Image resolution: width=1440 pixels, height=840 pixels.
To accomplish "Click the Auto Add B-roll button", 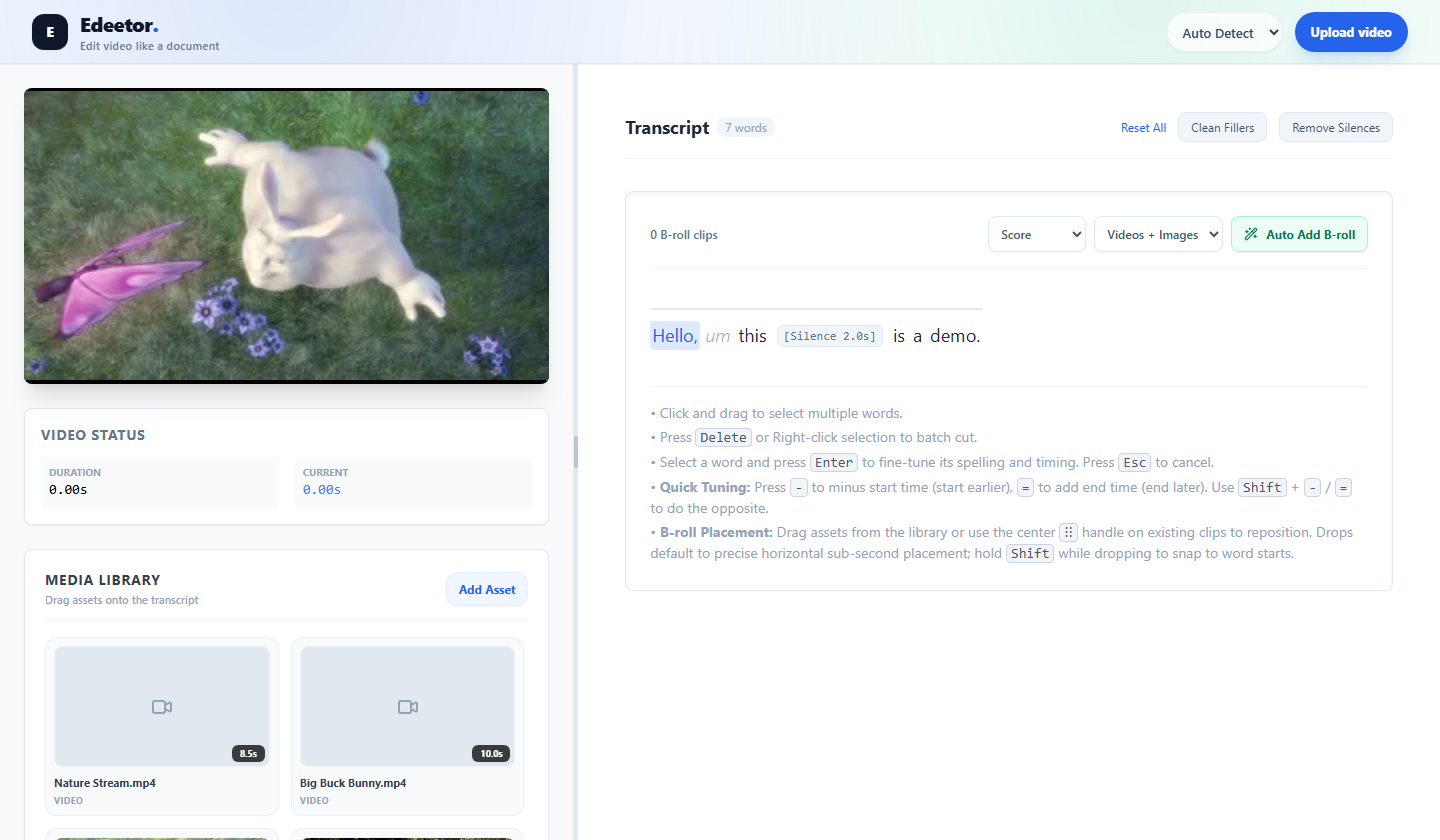I will (1299, 234).
